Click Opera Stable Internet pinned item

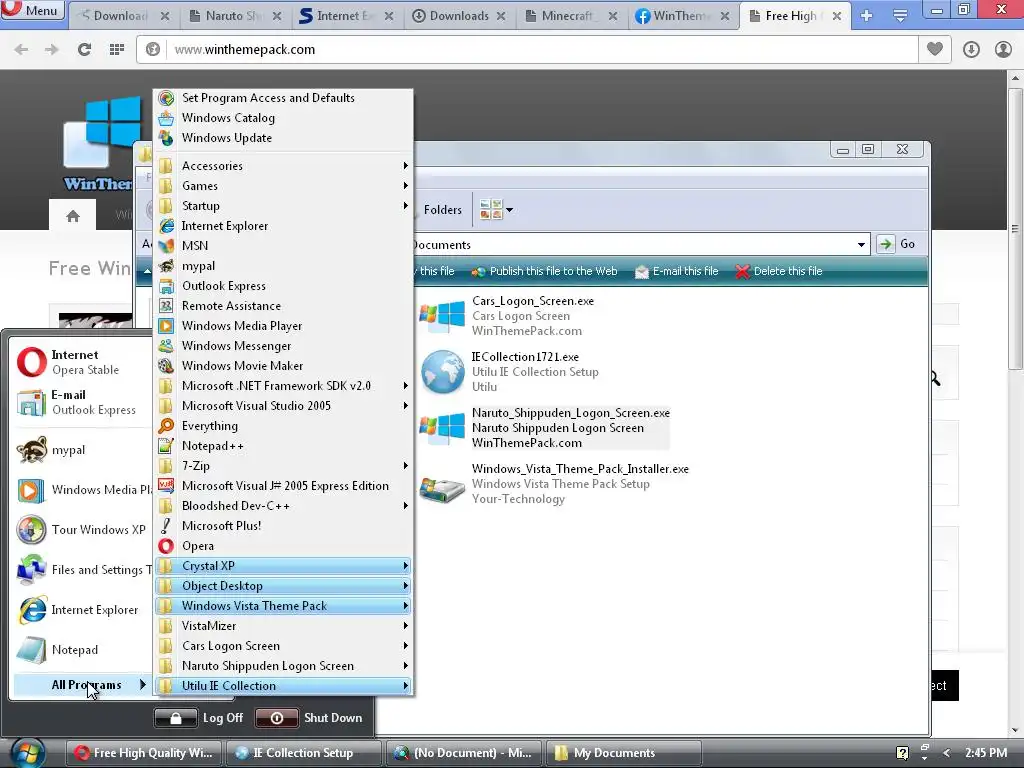point(82,362)
